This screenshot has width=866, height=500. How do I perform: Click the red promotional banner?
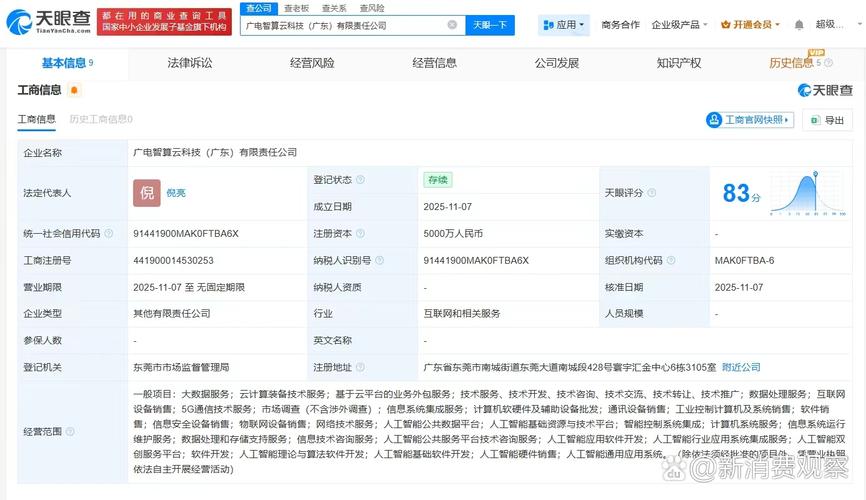(x=165, y=22)
